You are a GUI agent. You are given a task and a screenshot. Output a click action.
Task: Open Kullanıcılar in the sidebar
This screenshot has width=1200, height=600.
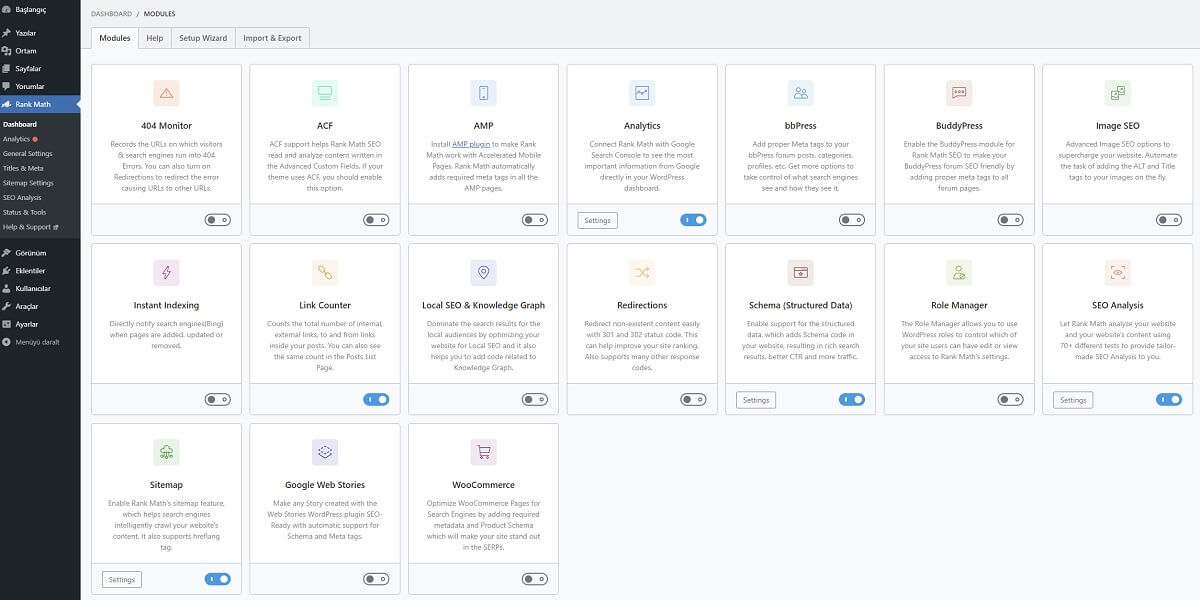(x=40, y=288)
